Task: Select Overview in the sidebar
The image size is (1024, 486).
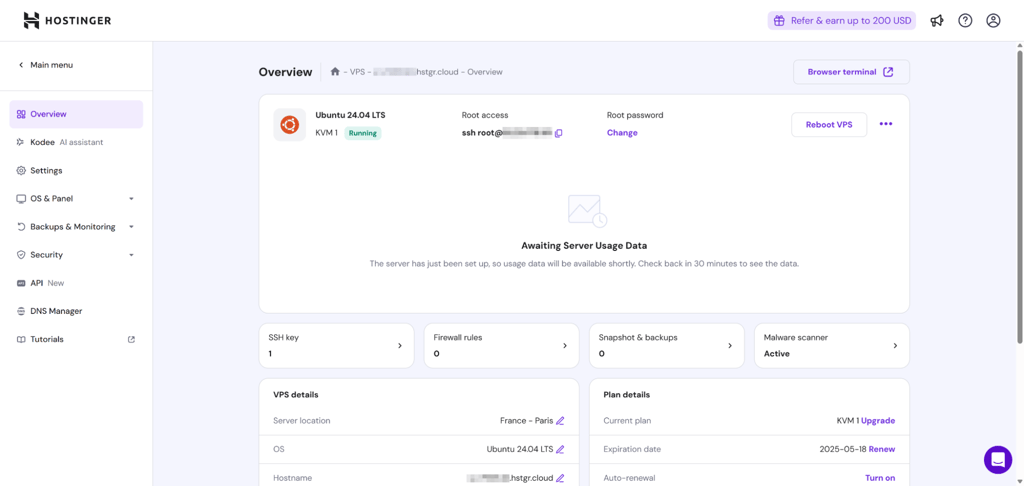Action: pos(76,114)
